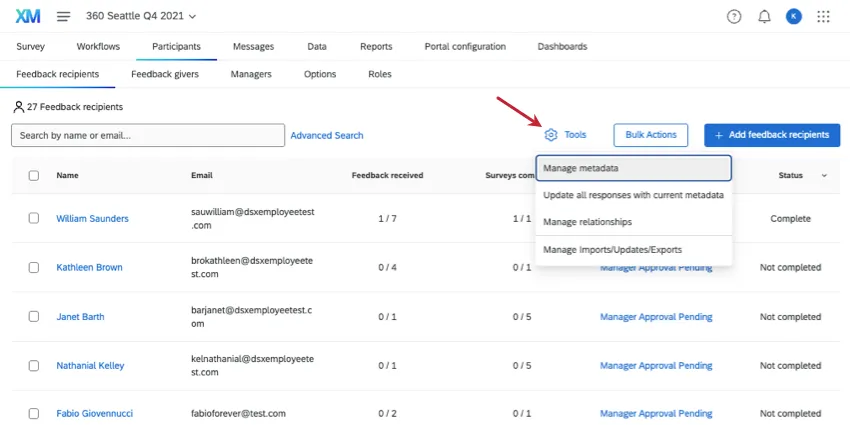Click Add feedback recipients button
This screenshot has height=425, width=850.
pos(772,135)
